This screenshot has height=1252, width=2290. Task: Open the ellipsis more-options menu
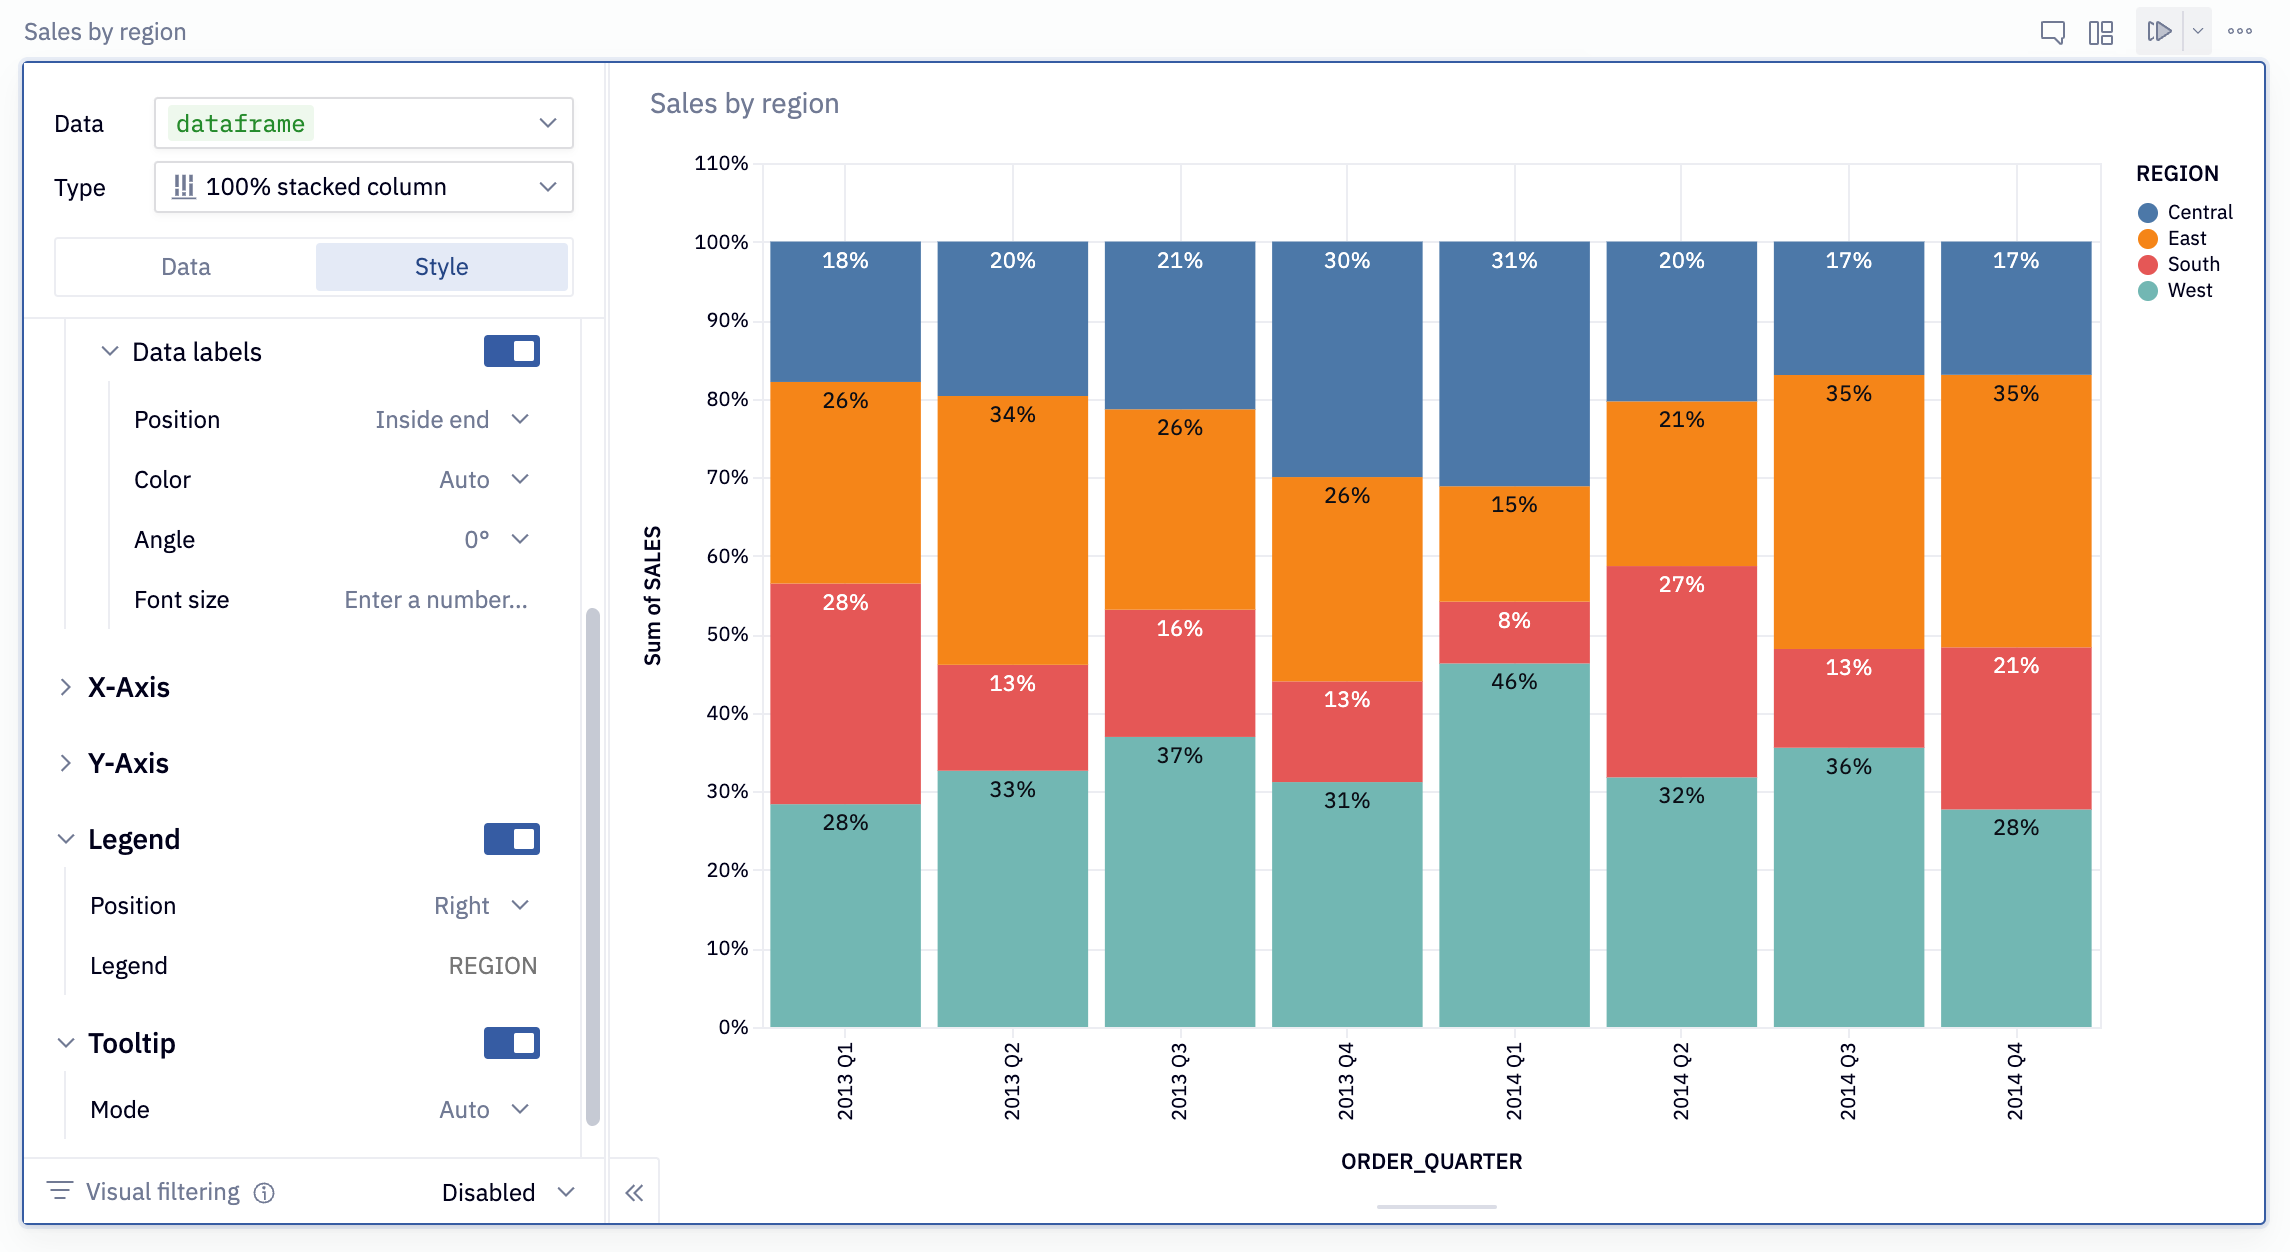pyautogui.click(x=2240, y=31)
